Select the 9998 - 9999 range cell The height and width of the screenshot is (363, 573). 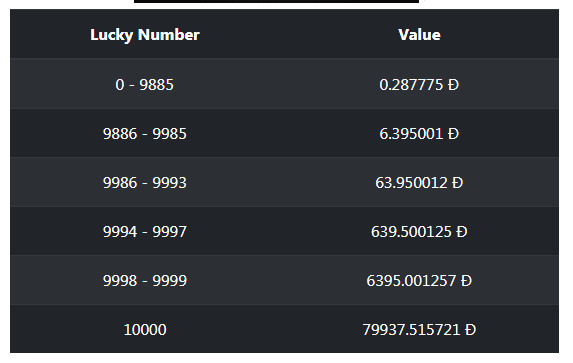click(145, 280)
